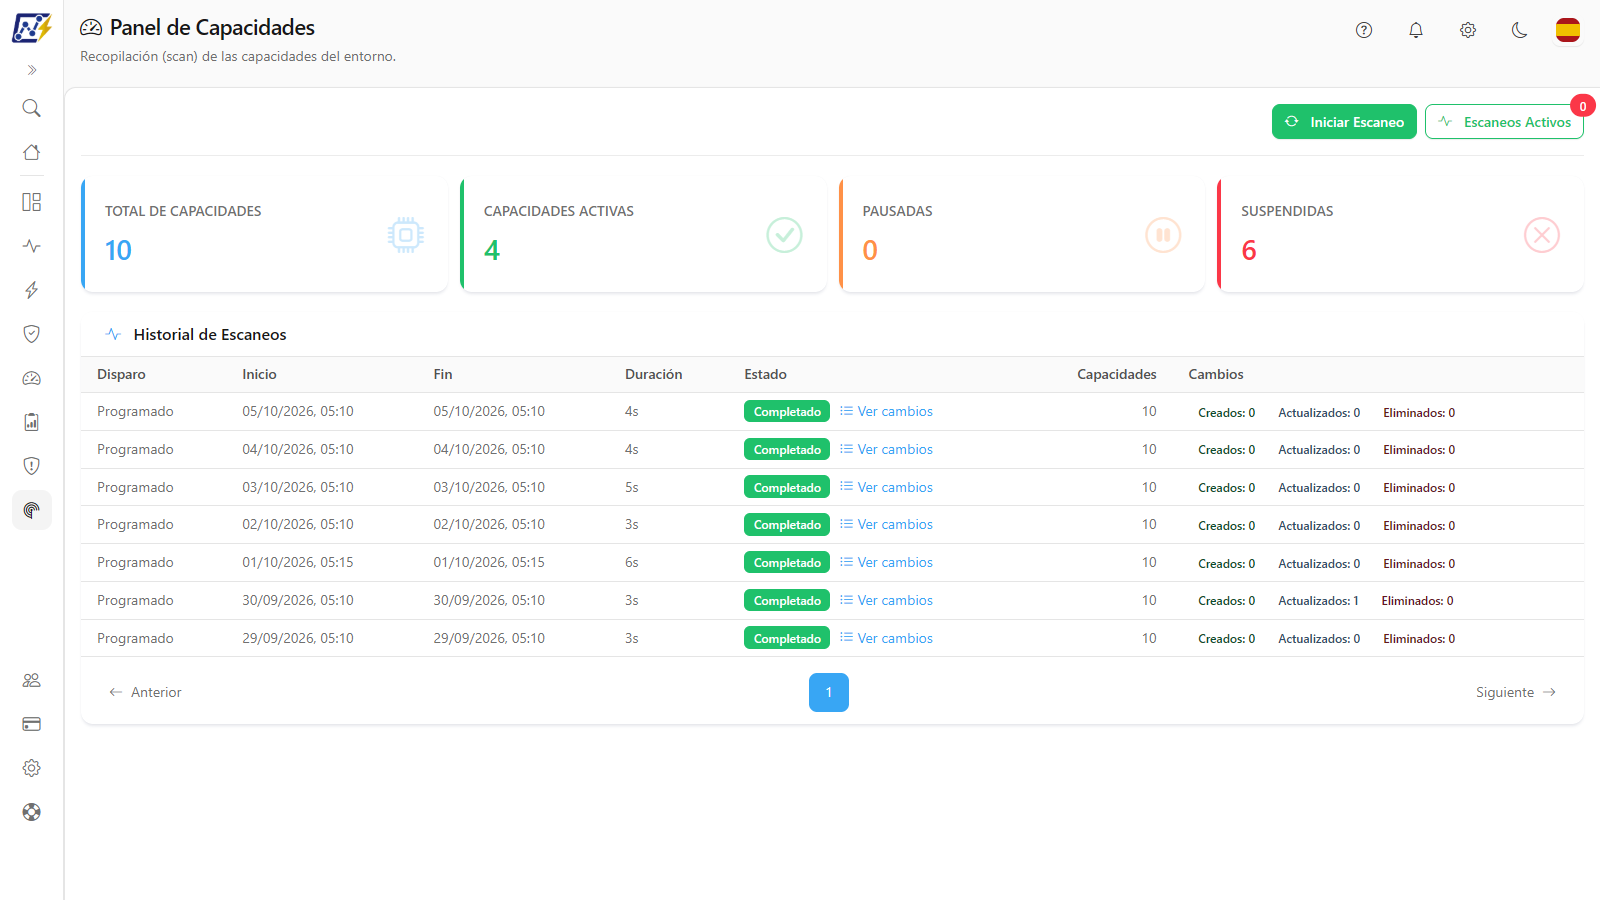Click the Duración column header
The height and width of the screenshot is (900, 1600).
tap(654, 374)
